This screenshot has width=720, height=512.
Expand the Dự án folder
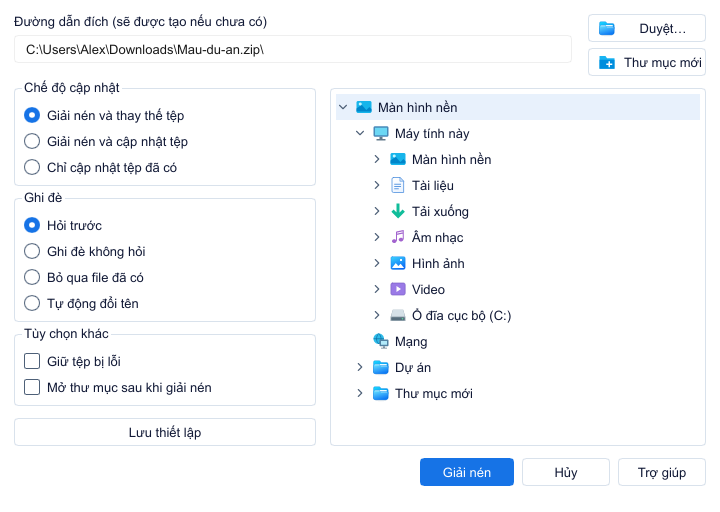[x=360, y=367]
